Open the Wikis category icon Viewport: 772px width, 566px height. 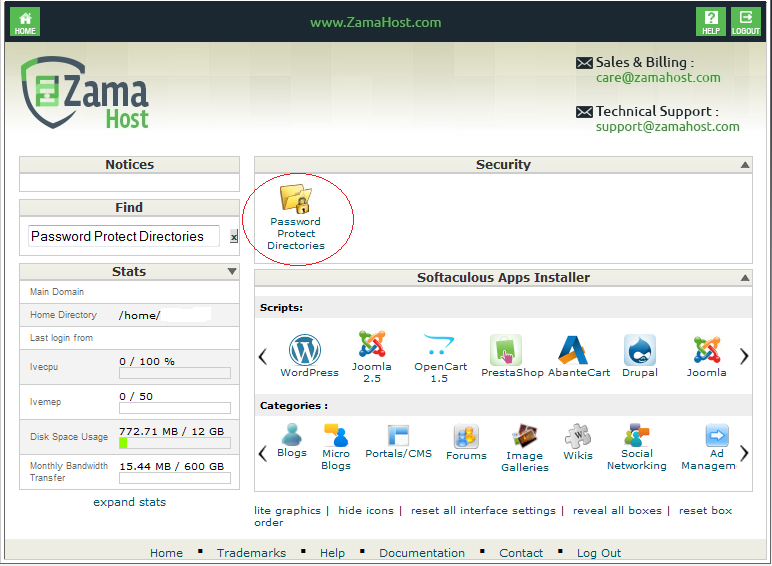click(x=578, y=436)
